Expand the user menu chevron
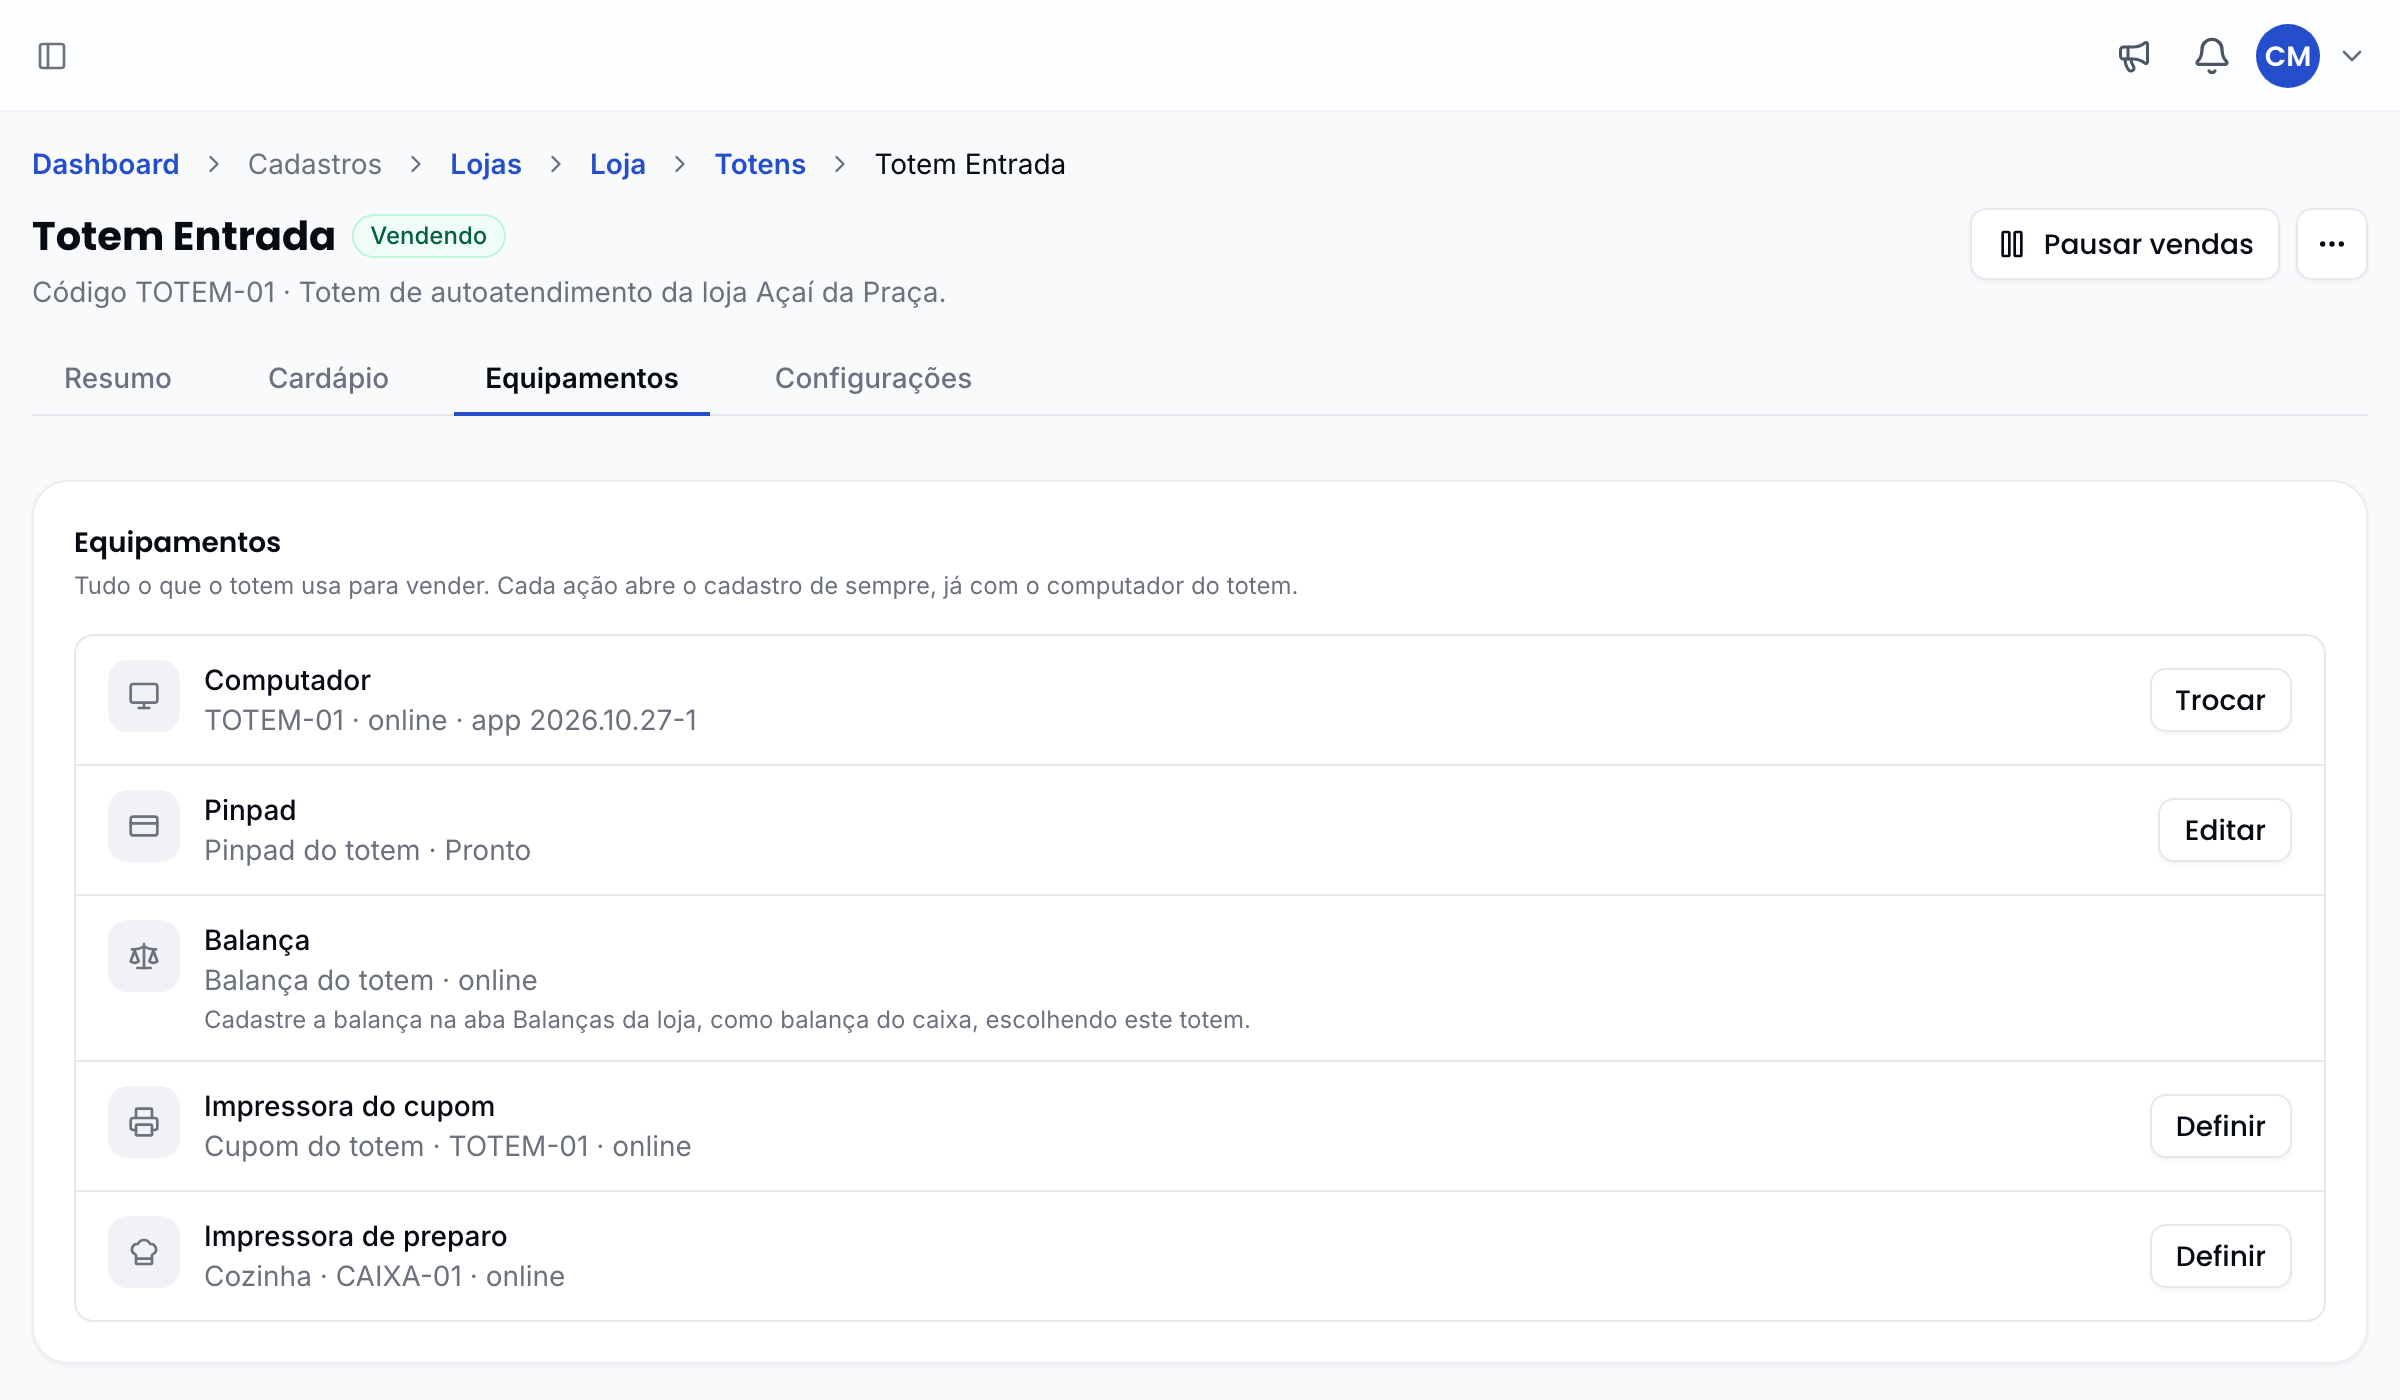This screenshot has height=1400, width=2400. [2352, 56]
